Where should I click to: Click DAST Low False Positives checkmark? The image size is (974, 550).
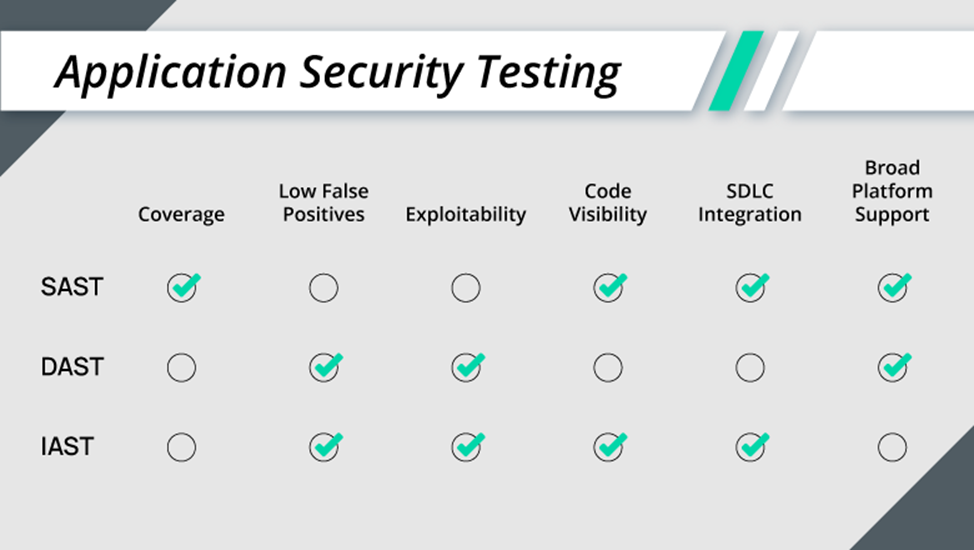324,367
